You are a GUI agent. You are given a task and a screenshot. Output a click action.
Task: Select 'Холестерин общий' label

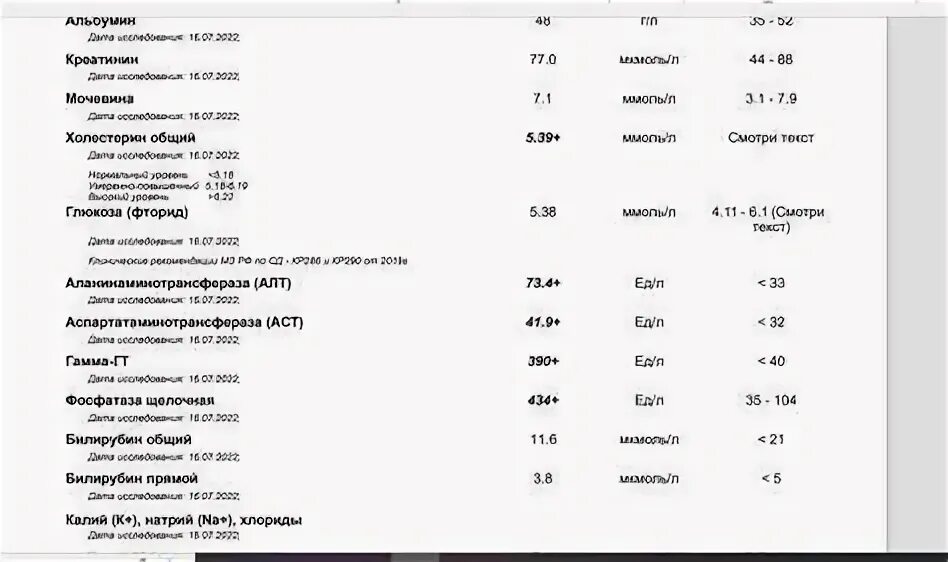[x=130, y=138]
